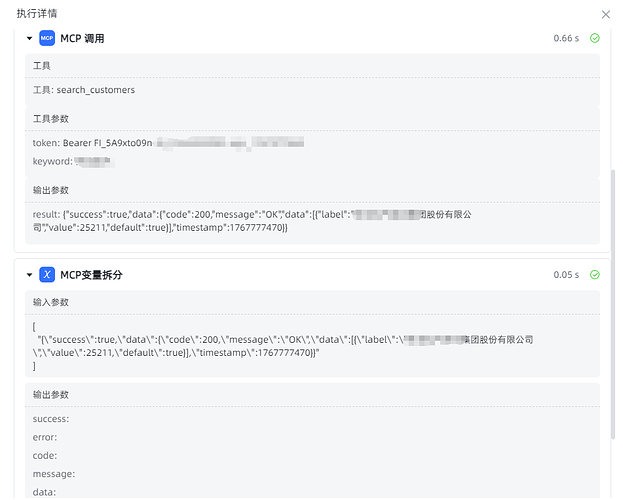Click the blue X variable icon

(47, 275)
